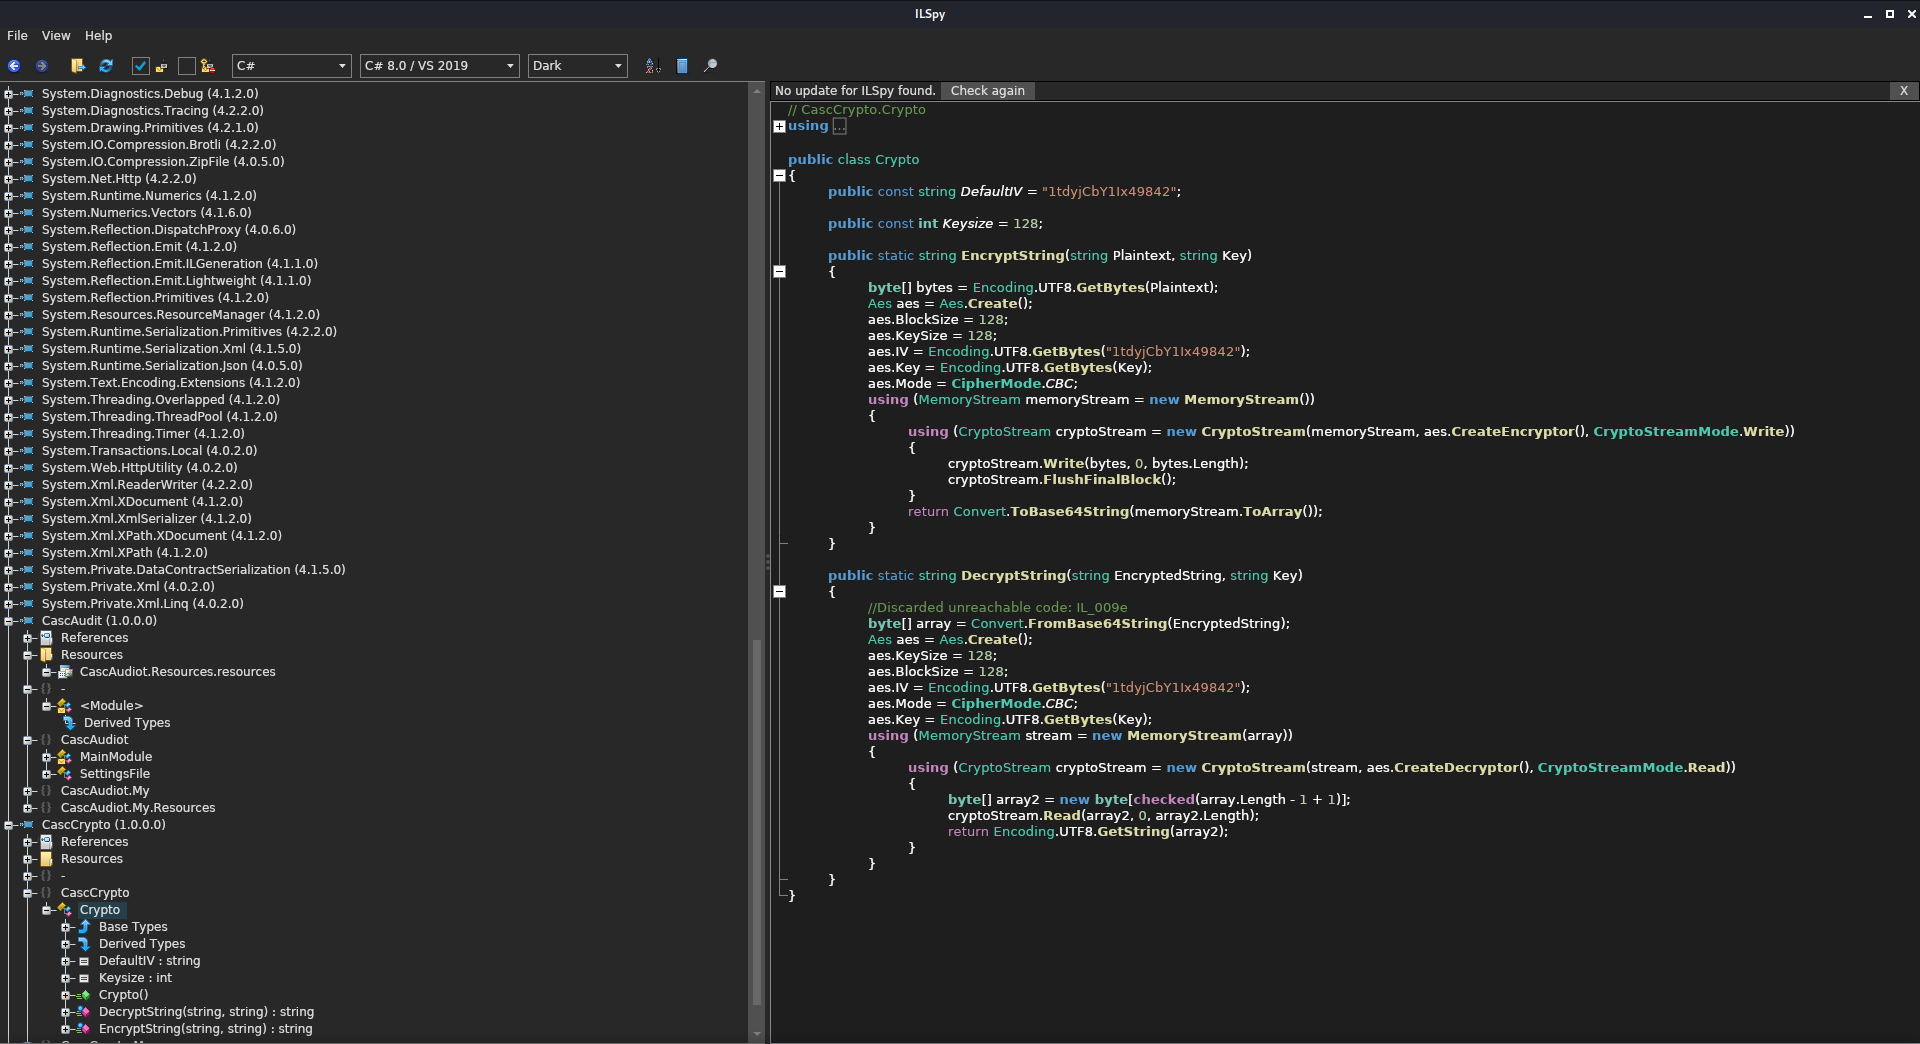
Task: Open the Dark theme dropdown
Action: coord(577,66)
